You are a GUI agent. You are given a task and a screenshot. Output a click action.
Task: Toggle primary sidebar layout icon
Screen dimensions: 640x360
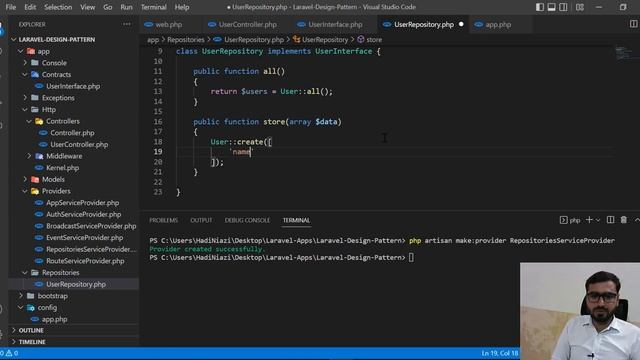[x=540, y=7]
